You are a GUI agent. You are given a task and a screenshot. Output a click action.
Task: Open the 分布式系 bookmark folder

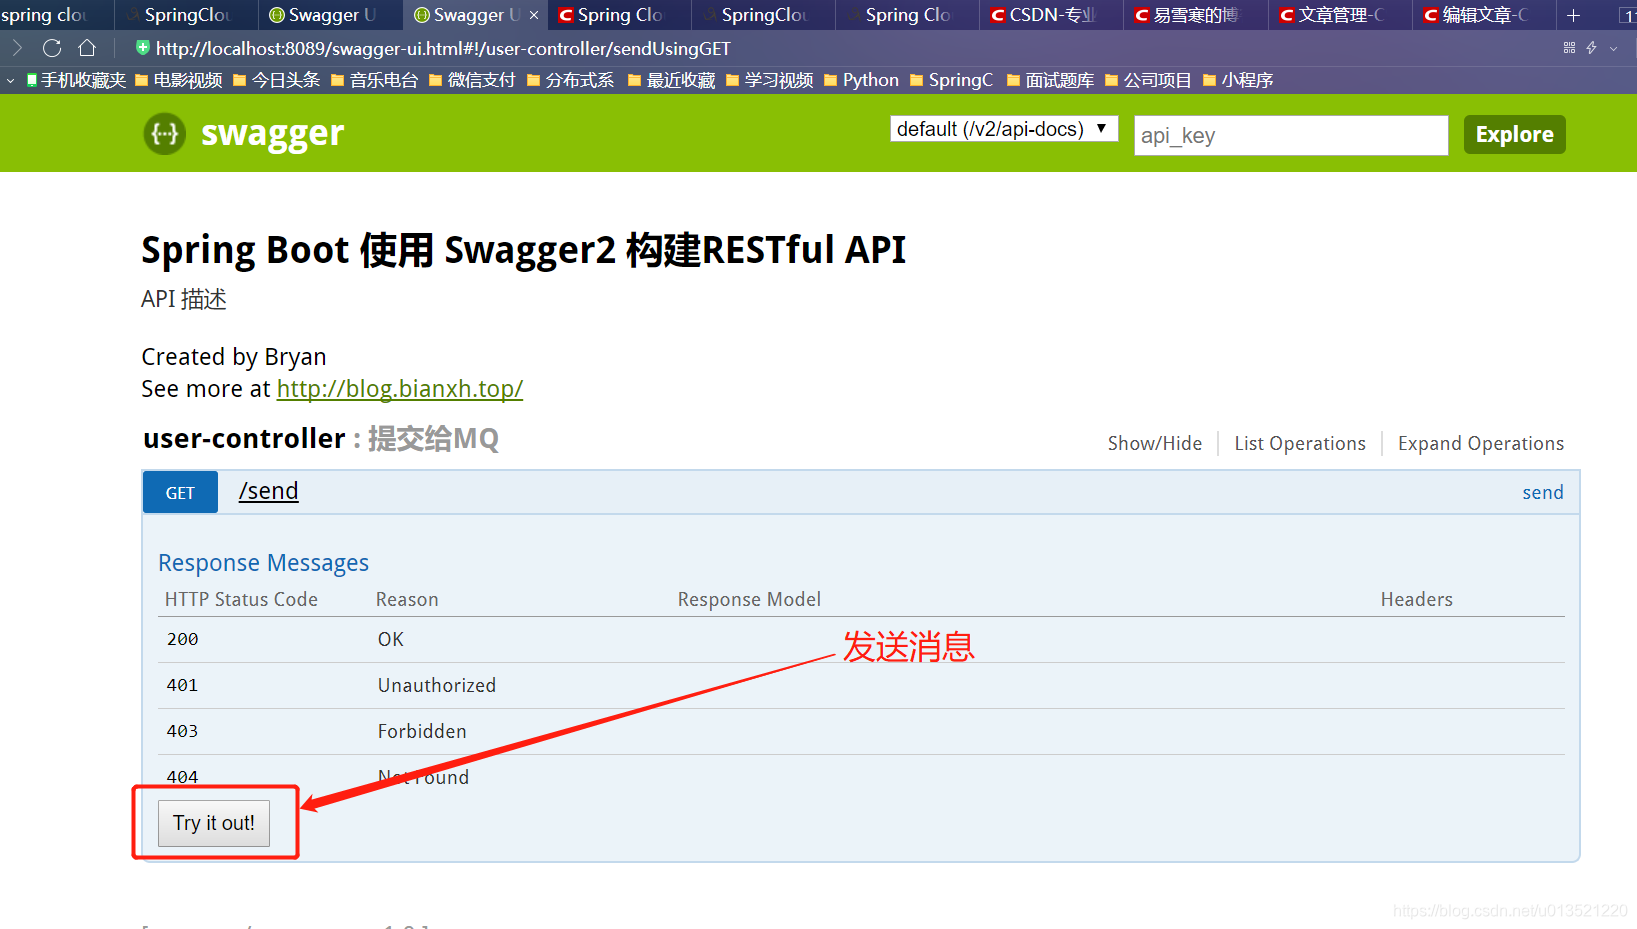click(571, 80)
